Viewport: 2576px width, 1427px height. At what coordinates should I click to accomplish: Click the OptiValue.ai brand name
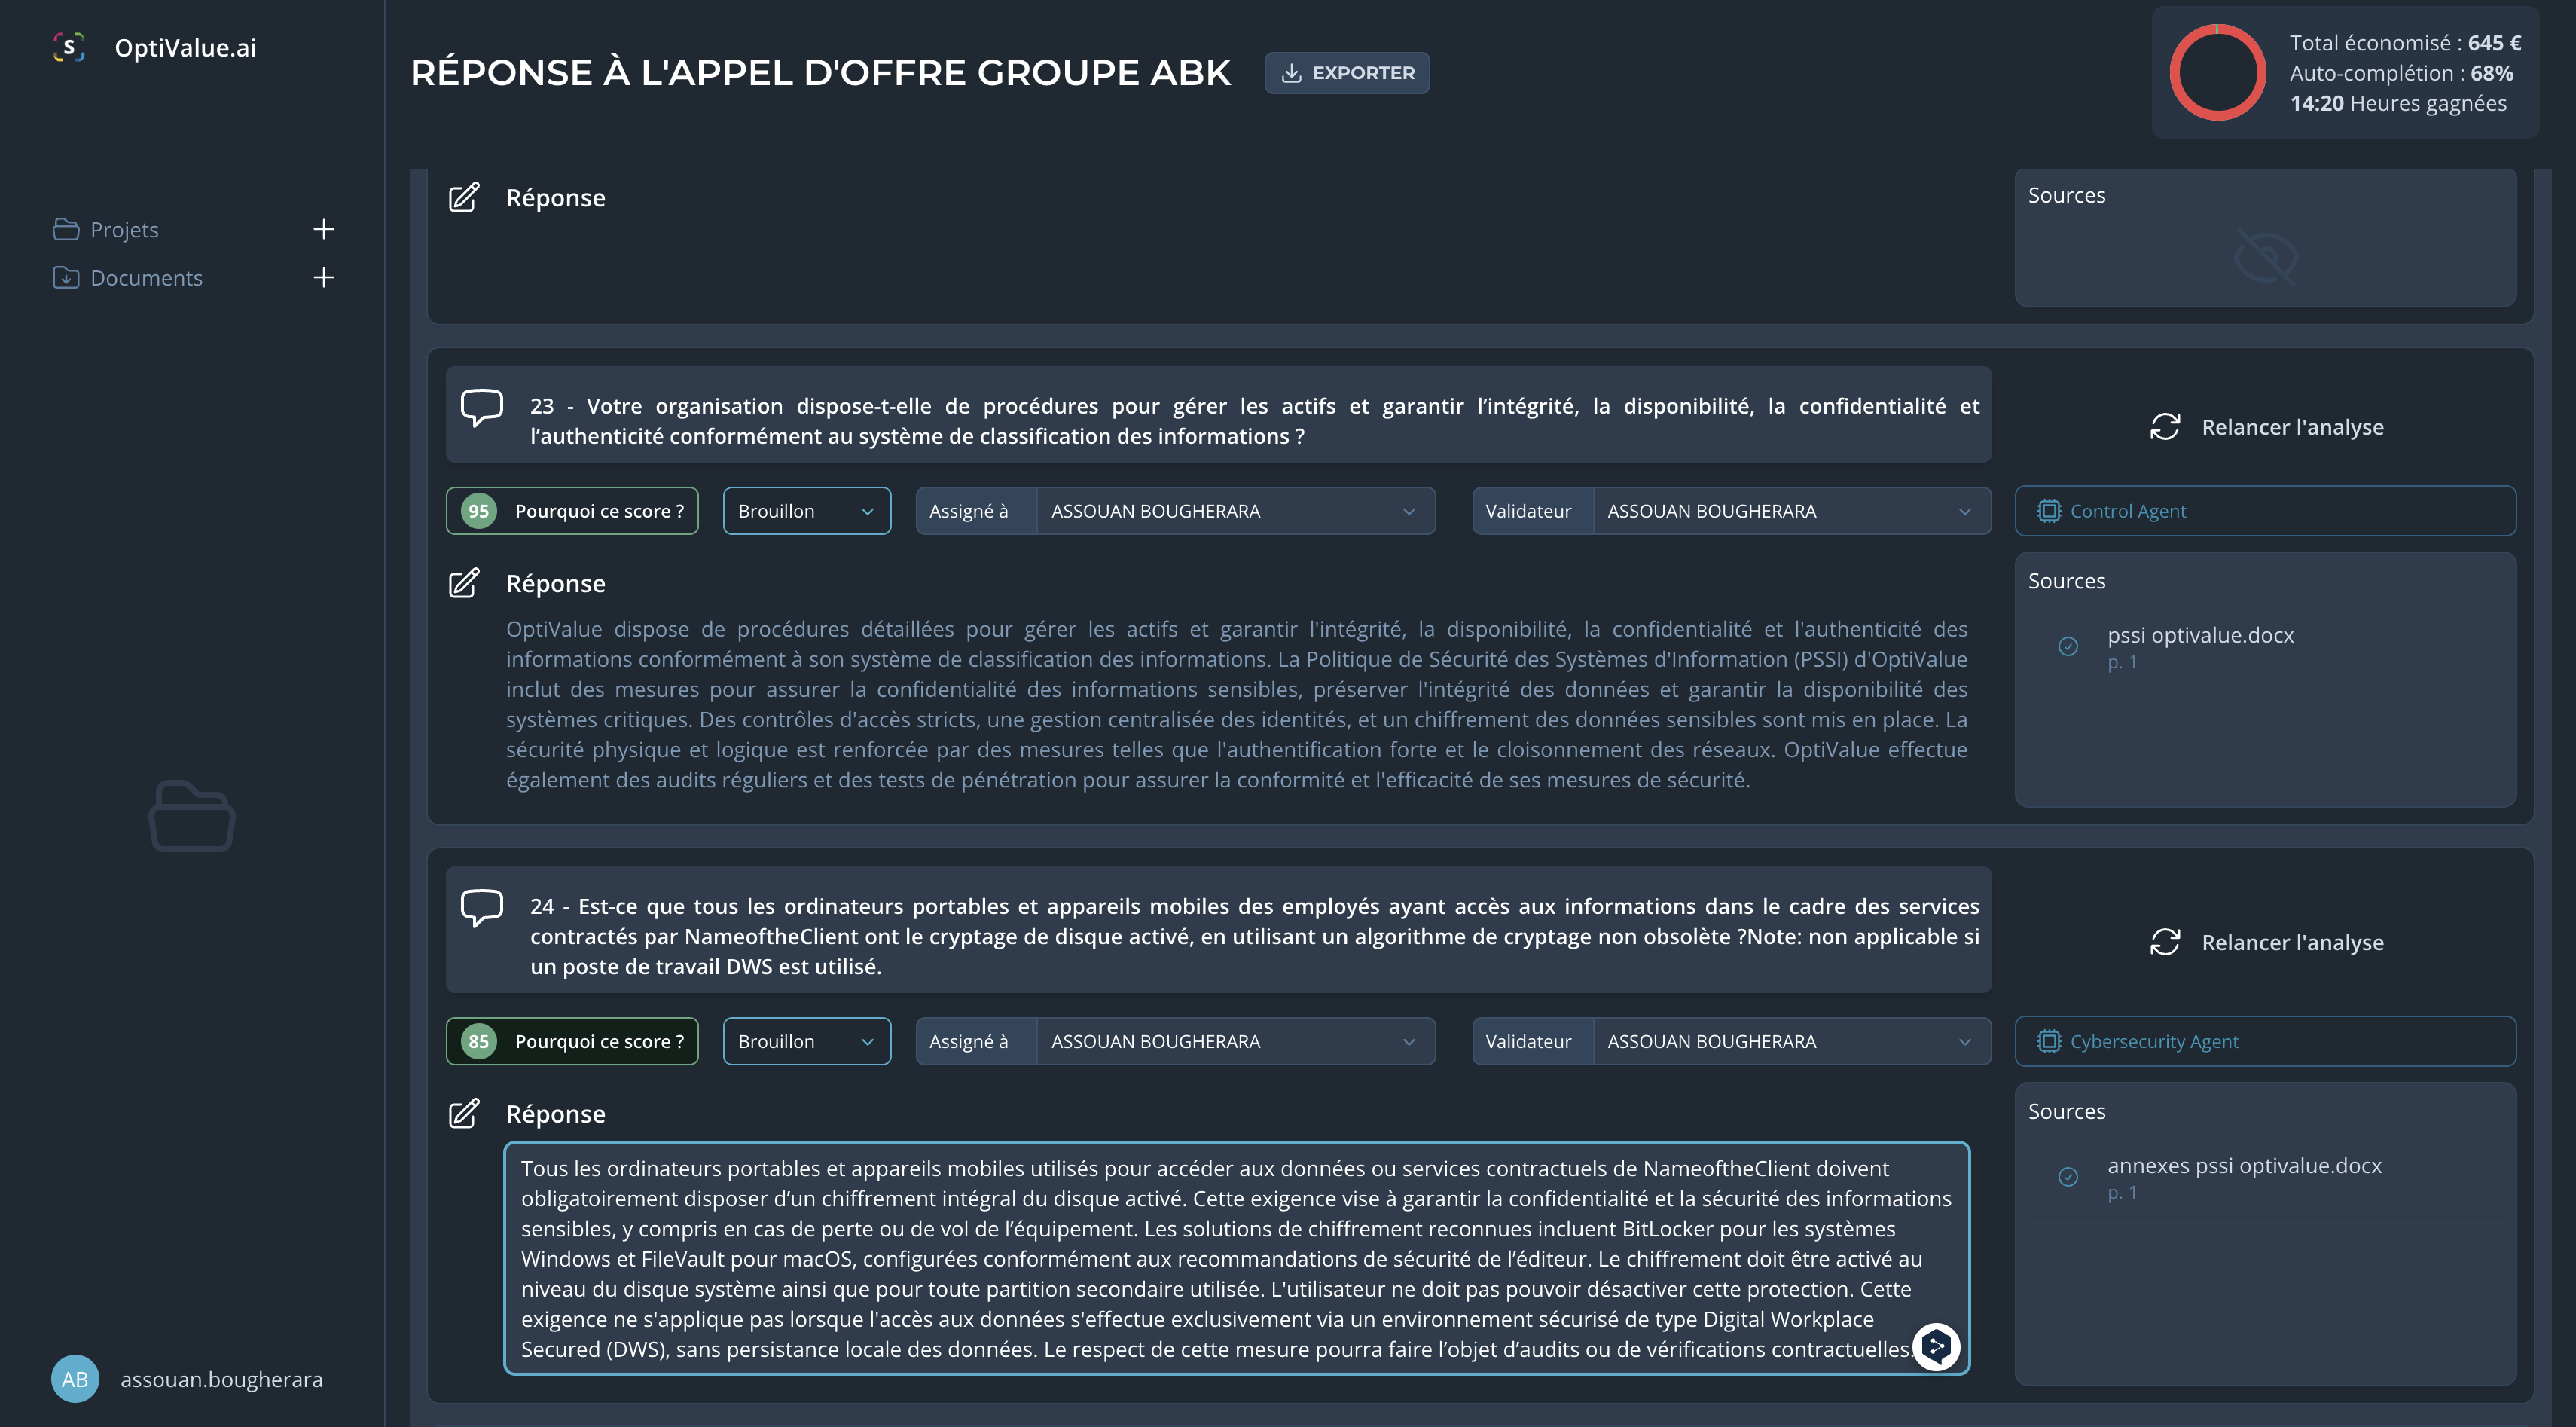186,47
